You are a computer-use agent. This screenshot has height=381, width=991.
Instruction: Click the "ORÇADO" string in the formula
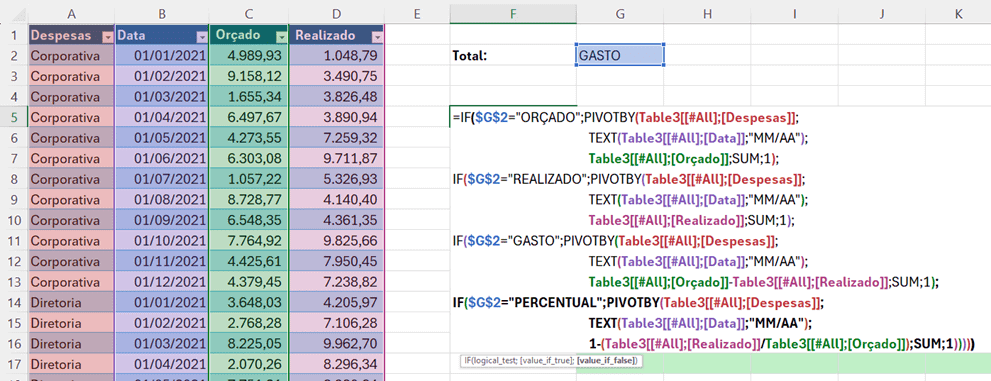[549, 118]
